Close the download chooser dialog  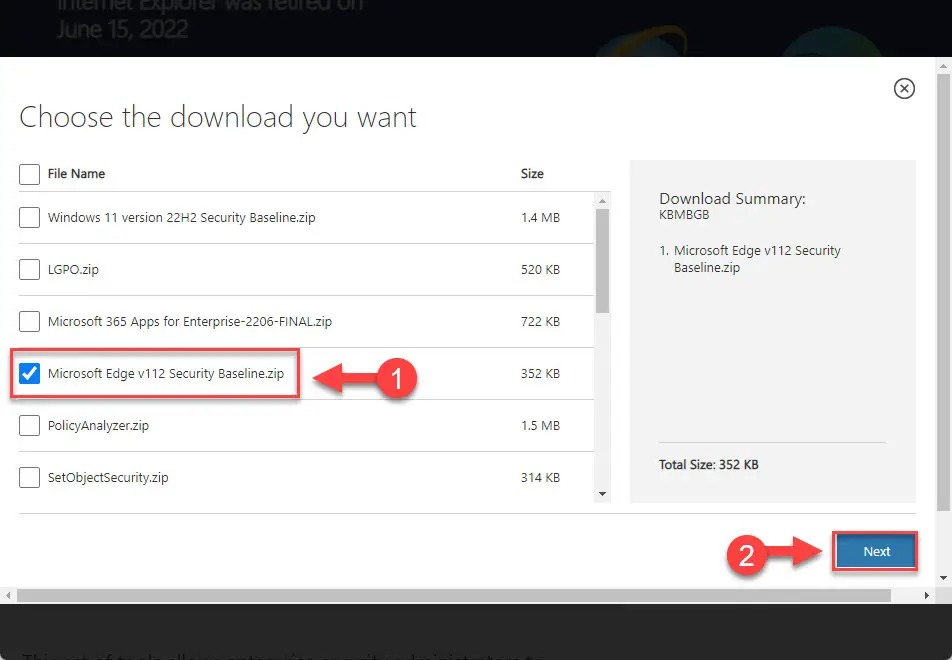(904, 89)
